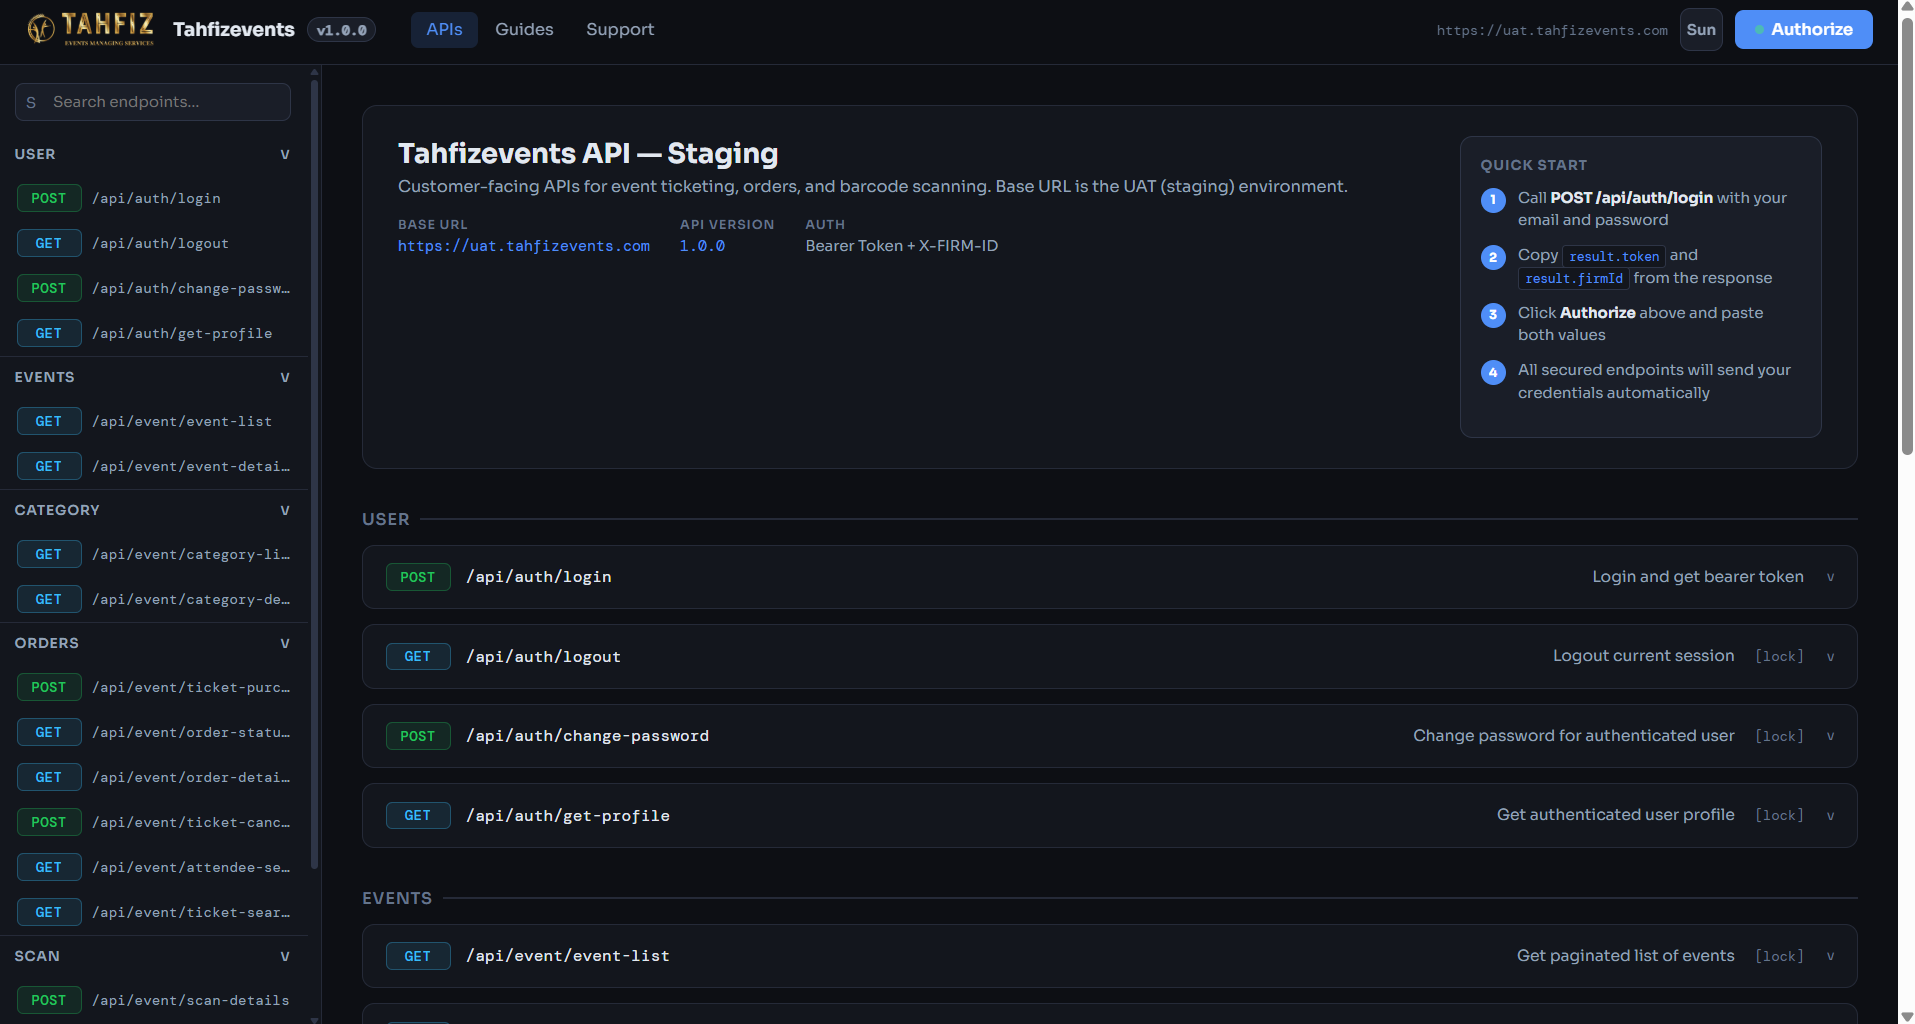Click lock badge on event-list endpoint
Screen dimensions: 1915x1024
[x=1780, y=956]
